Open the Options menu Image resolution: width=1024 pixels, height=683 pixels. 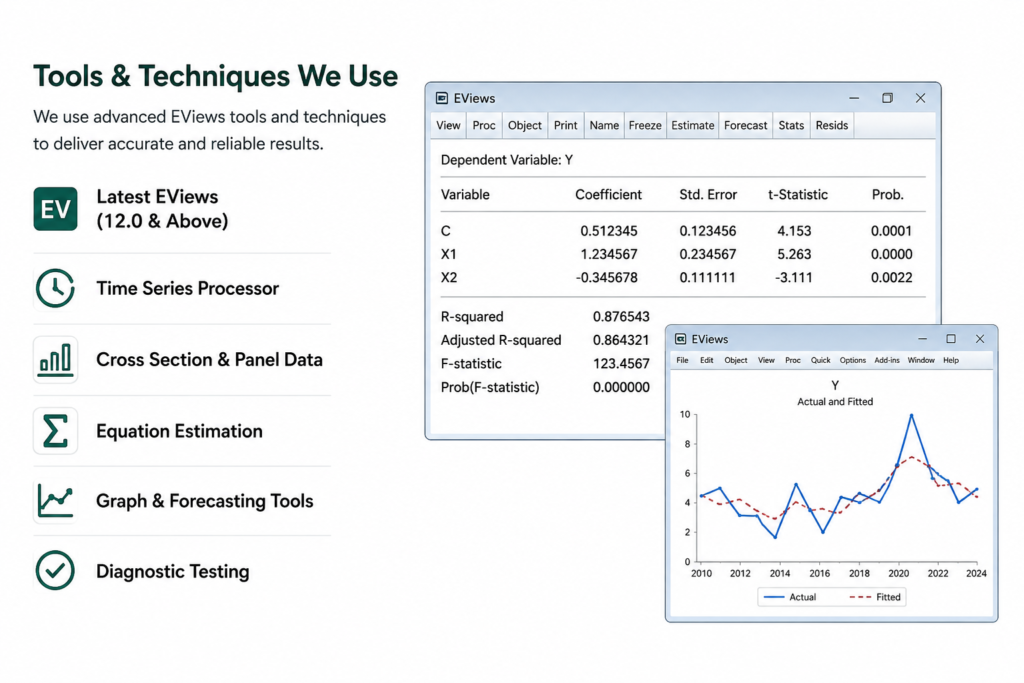pos(853,360)
